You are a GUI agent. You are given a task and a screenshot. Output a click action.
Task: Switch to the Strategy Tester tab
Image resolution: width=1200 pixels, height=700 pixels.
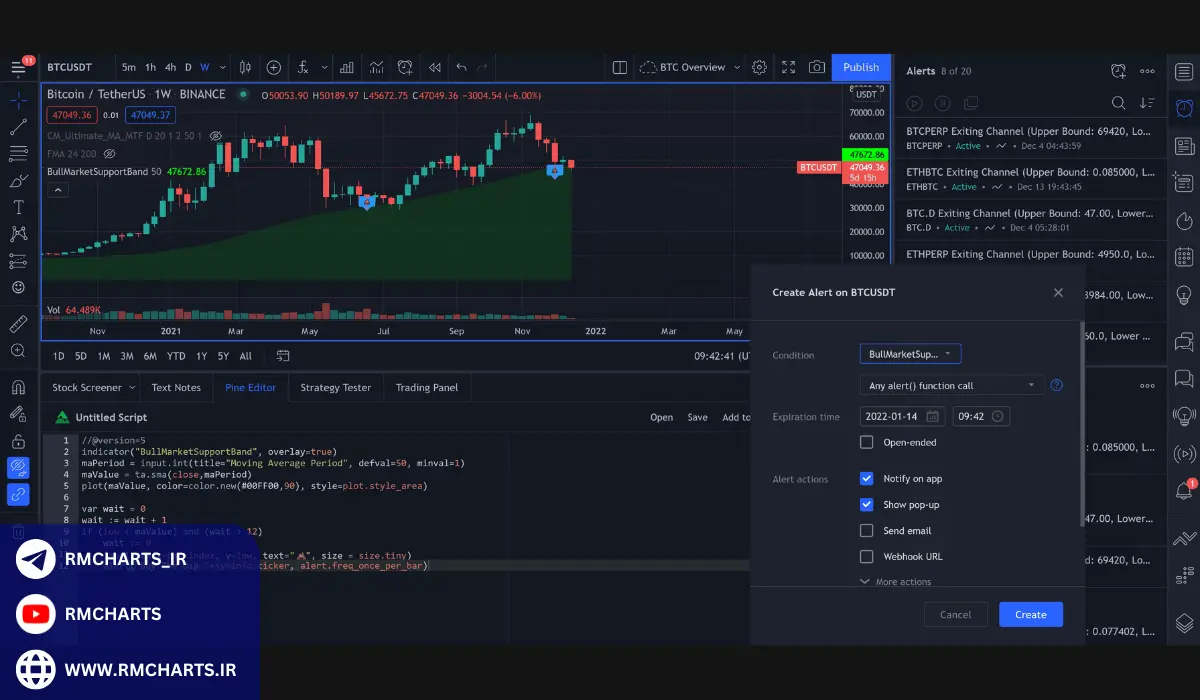pyautogui.click(x=335, y=387)
